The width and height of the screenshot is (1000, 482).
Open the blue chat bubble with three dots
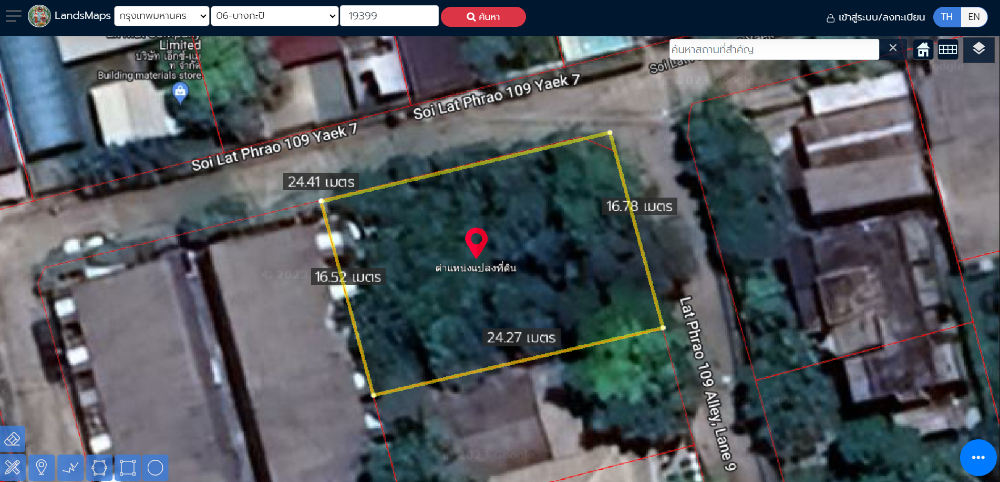tap(978, 457)
